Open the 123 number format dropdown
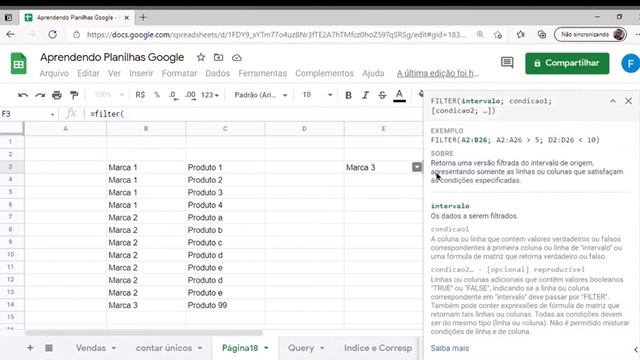The image size is (640, 360). [x=210, y=95]
